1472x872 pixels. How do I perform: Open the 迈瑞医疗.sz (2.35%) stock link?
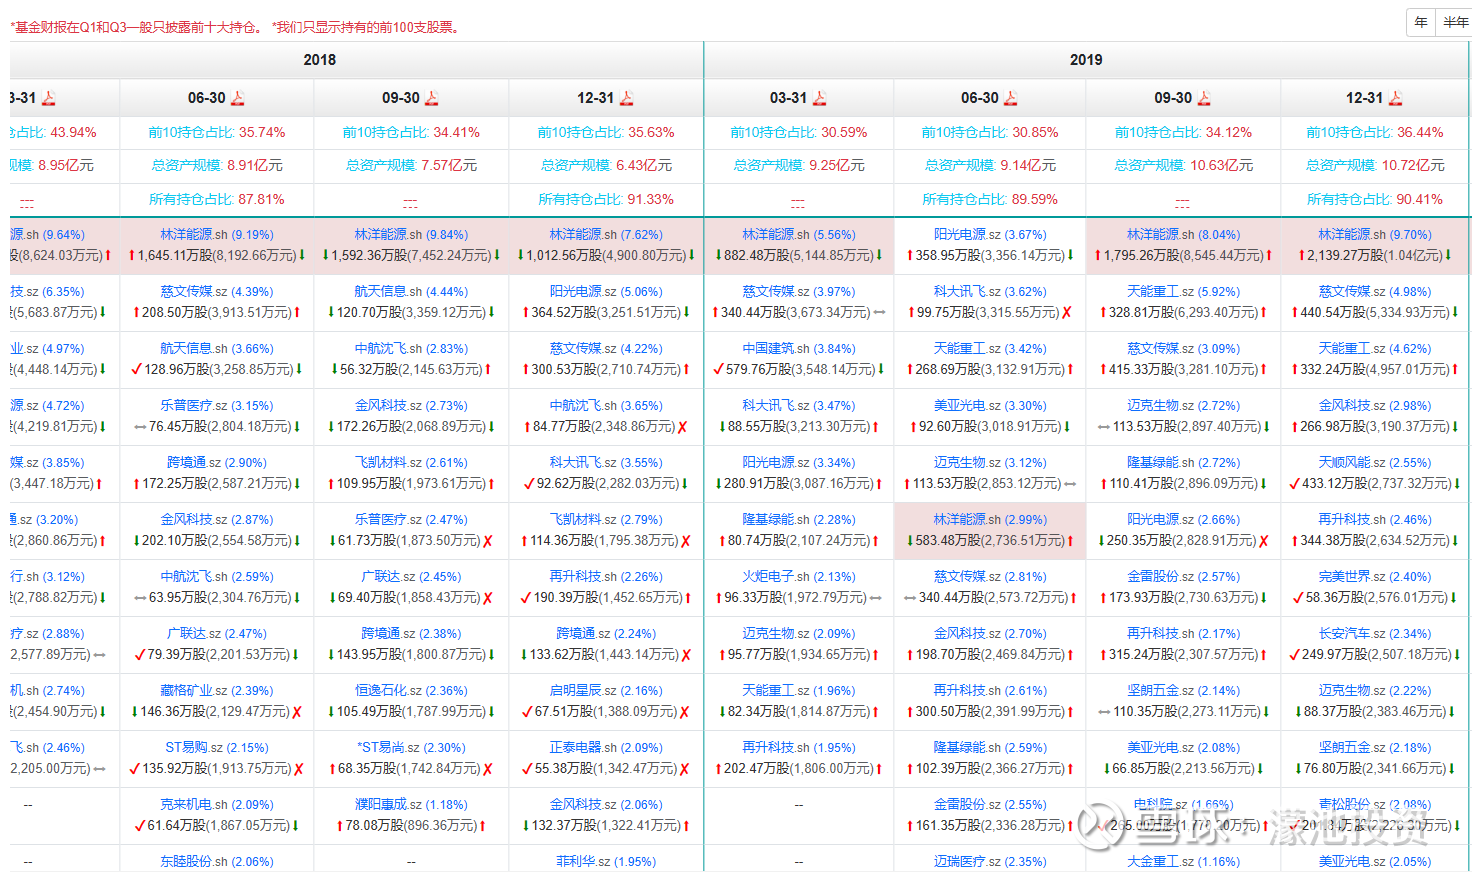(990, 862)
